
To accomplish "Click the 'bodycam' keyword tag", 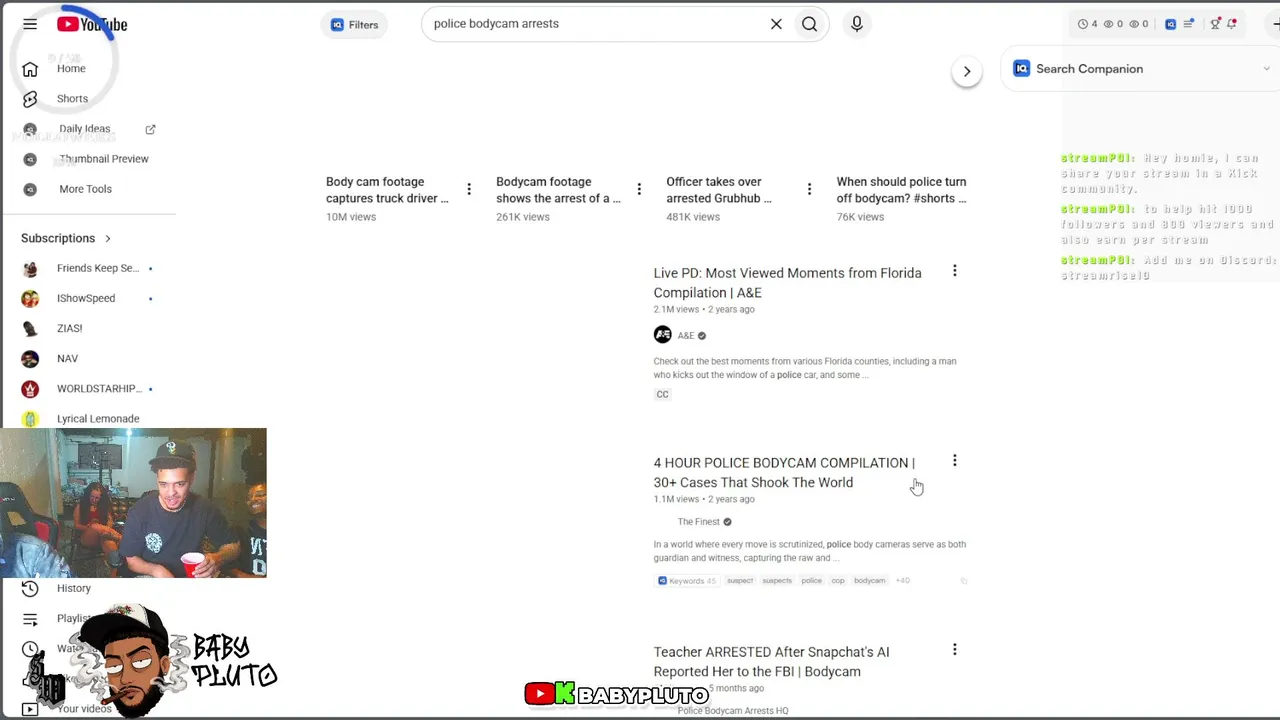I will (869, 581).
